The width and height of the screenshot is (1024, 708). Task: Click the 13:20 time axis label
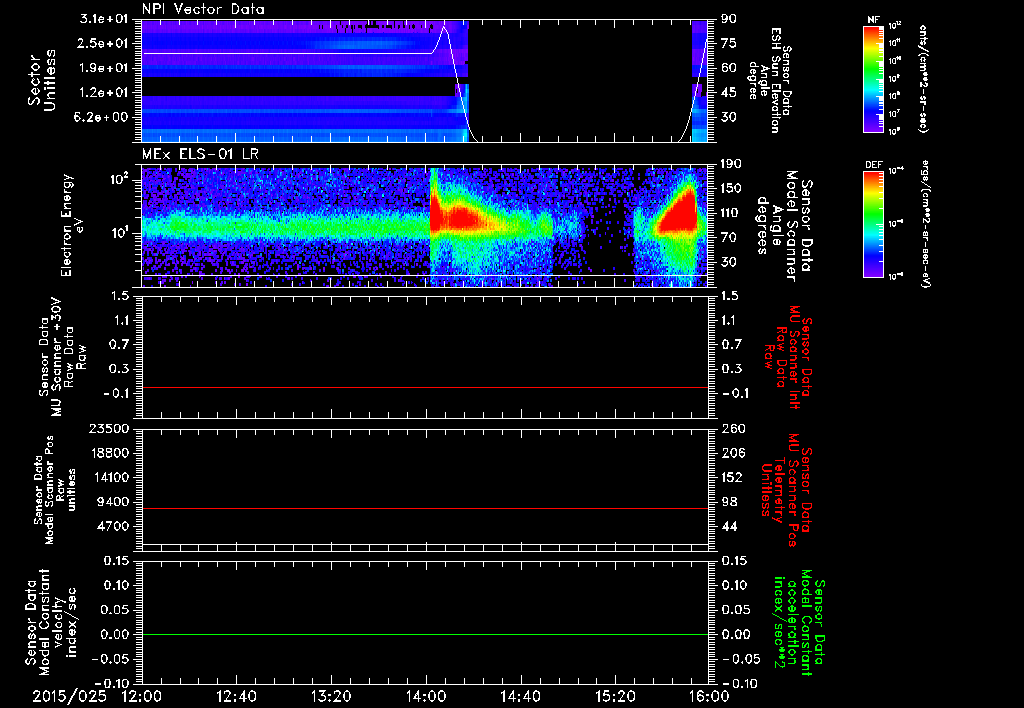[x=331, y=696]
